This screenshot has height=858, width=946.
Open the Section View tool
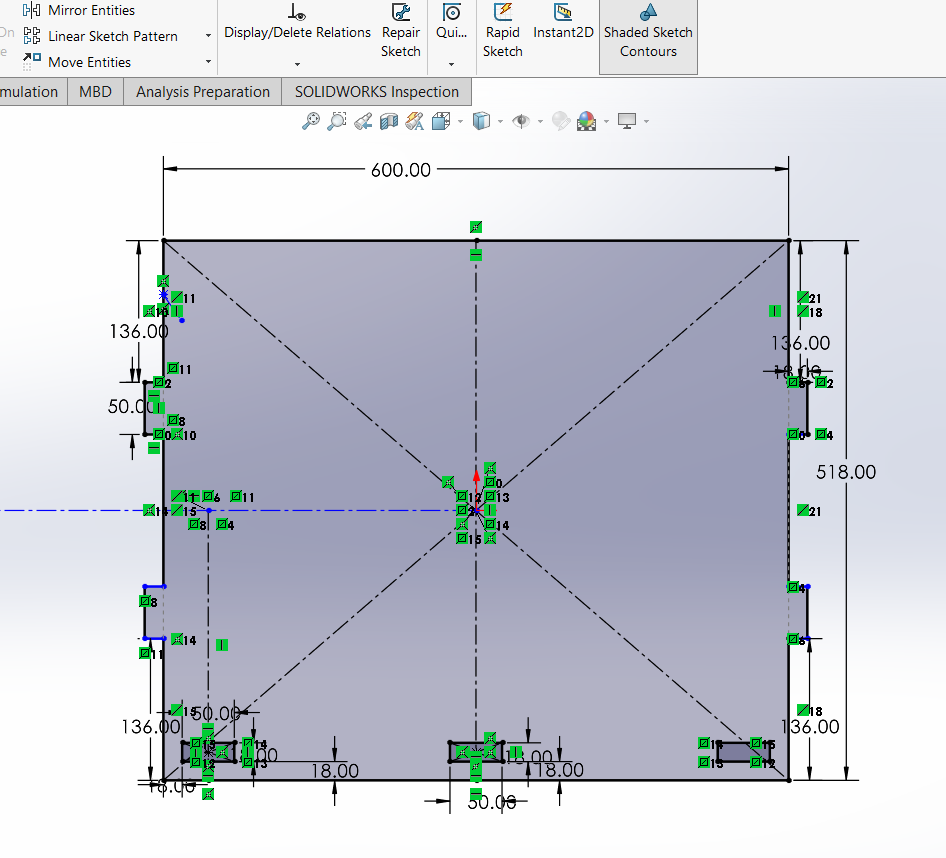click(389, 121)
